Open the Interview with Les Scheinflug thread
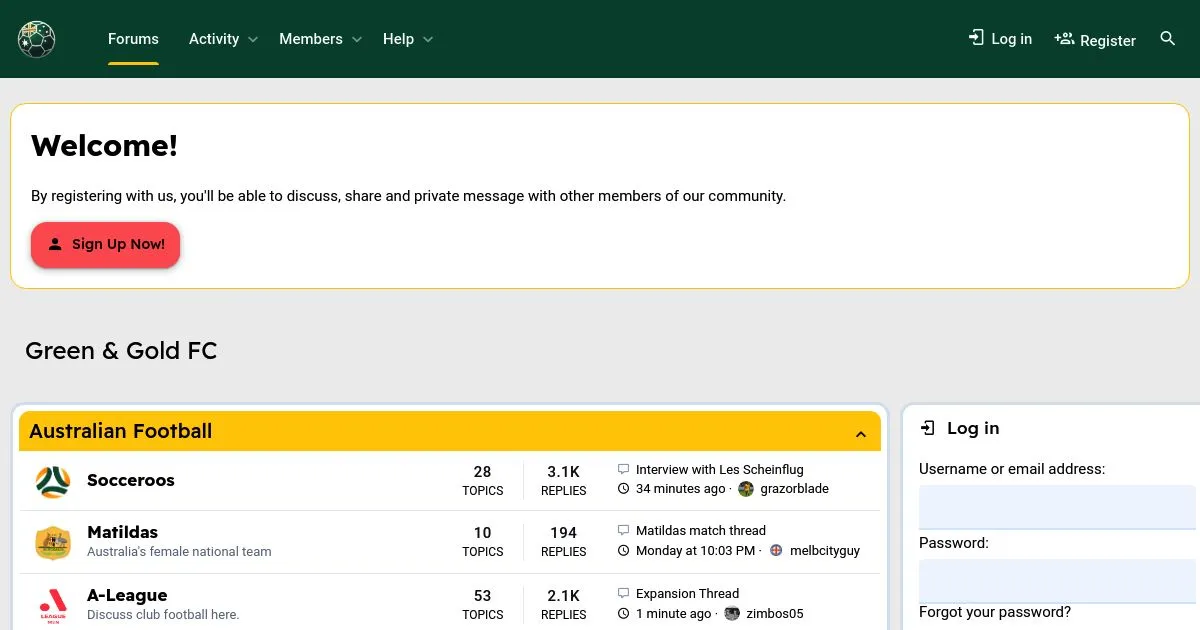Screen dimensions: 1200x630 (720, 469)
